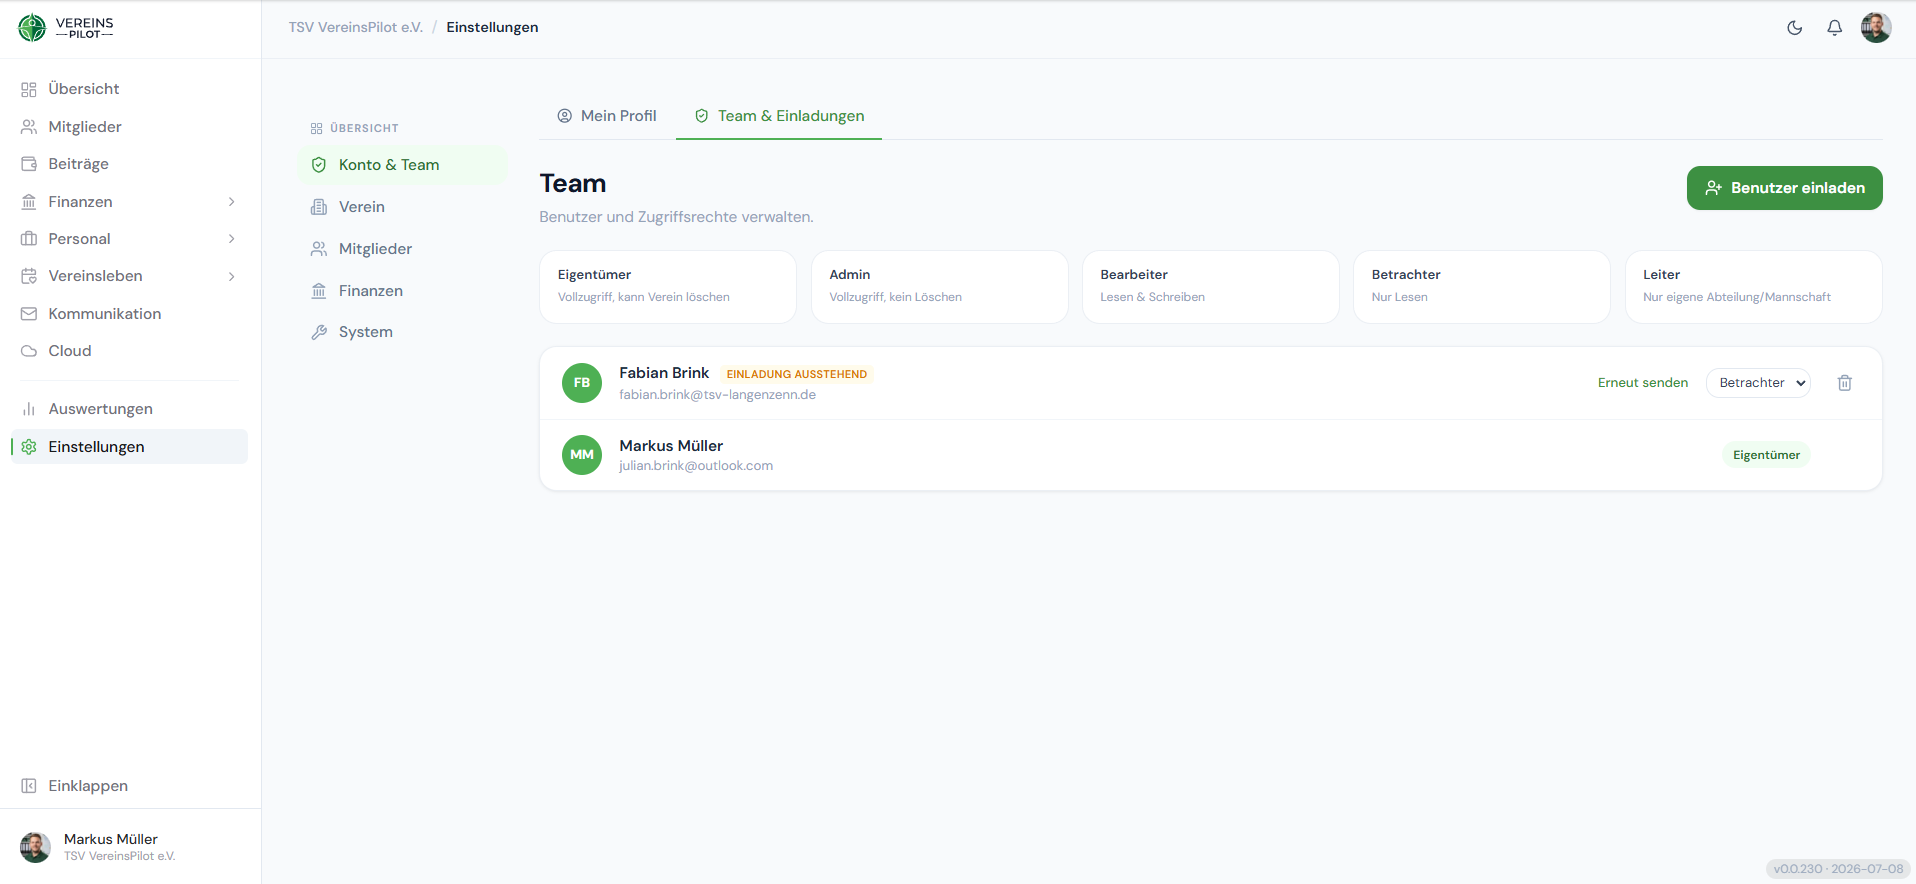This screenshot has height=884, width=1916.
Task: Click email julian.brink@outlook.com
Action: coord(696,466)
